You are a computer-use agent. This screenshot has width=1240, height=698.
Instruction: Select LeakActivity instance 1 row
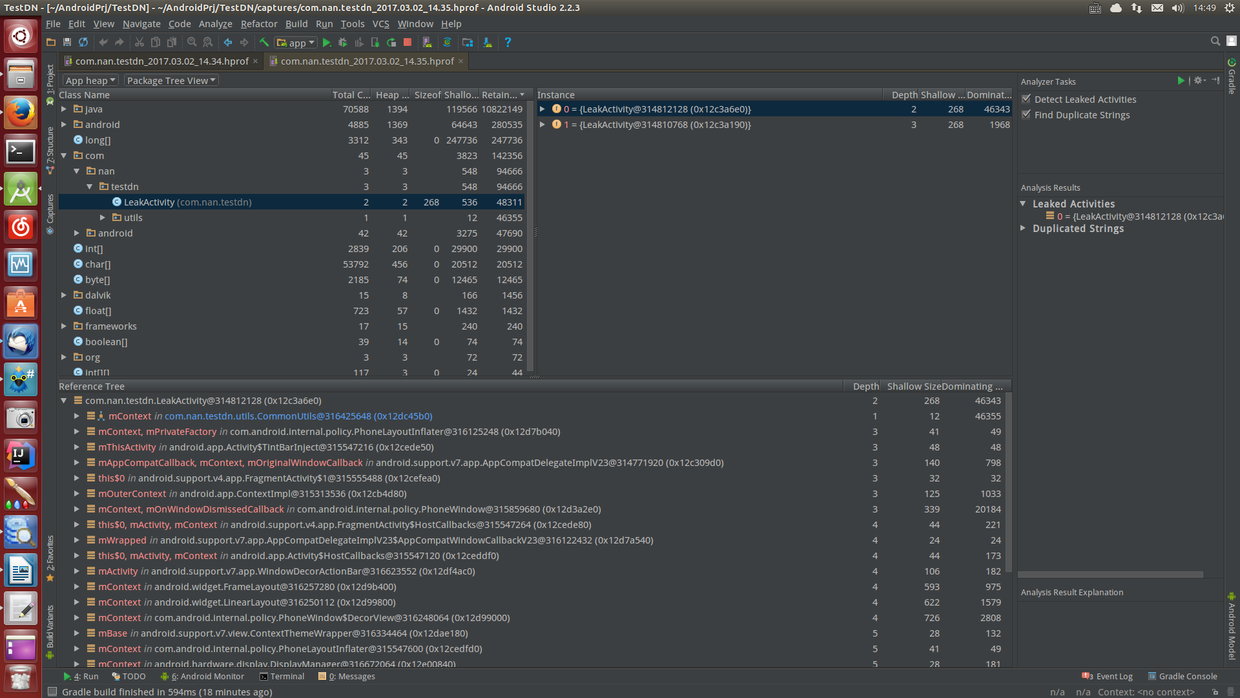(665, 125)
